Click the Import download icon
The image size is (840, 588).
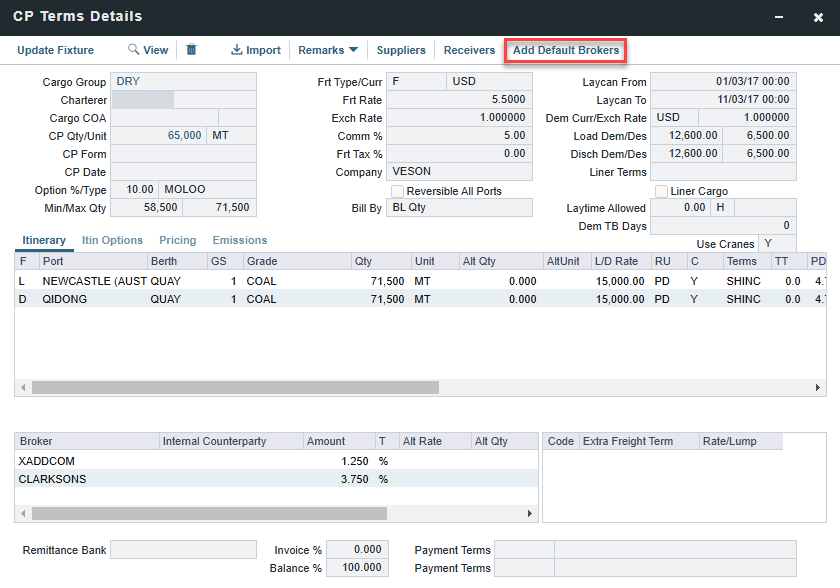point(237,50)
